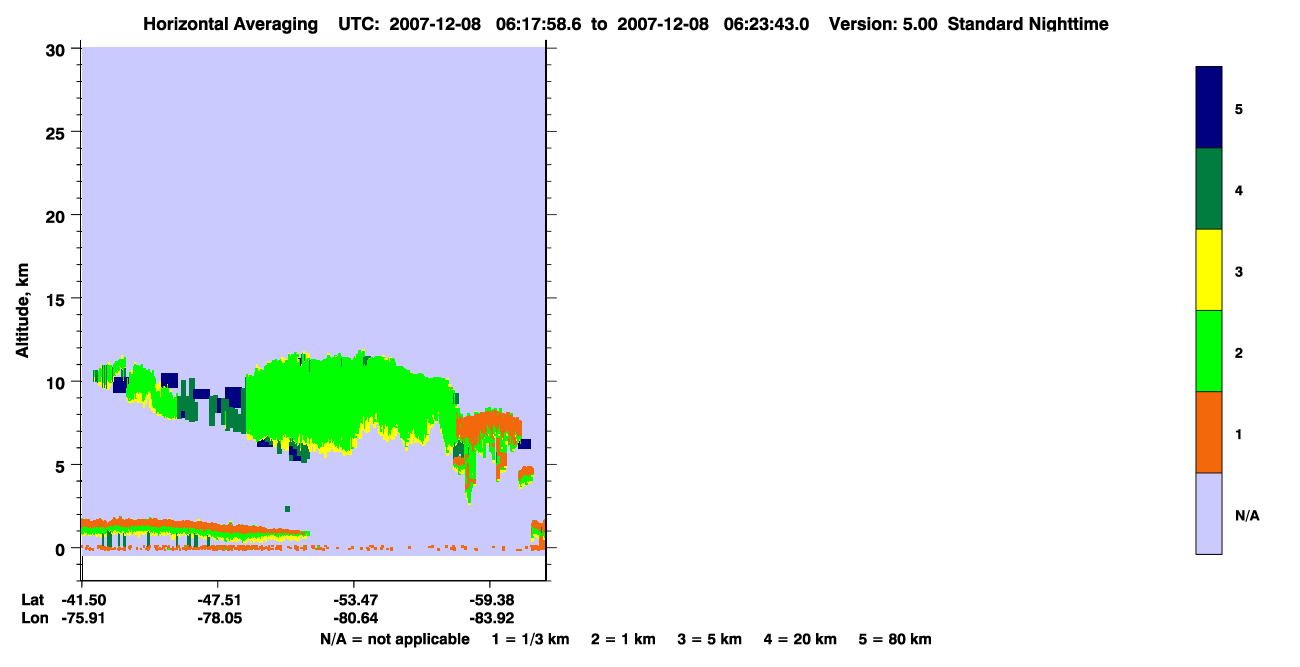The image size is (1300, 667).
Task: Click the altitude tick label '5'
Action: (62, 465)
